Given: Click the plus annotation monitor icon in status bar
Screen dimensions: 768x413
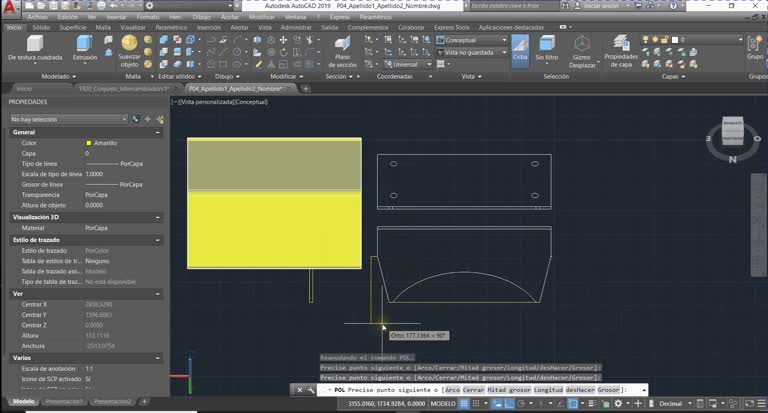Looking at the screenshot, I should click(638, 404).
